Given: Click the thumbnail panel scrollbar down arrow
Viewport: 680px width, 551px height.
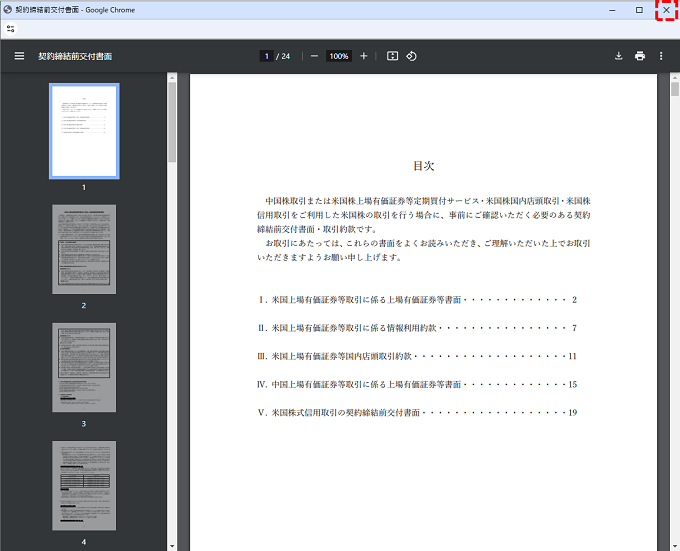Looking at the screenshot, I should 171,545.
